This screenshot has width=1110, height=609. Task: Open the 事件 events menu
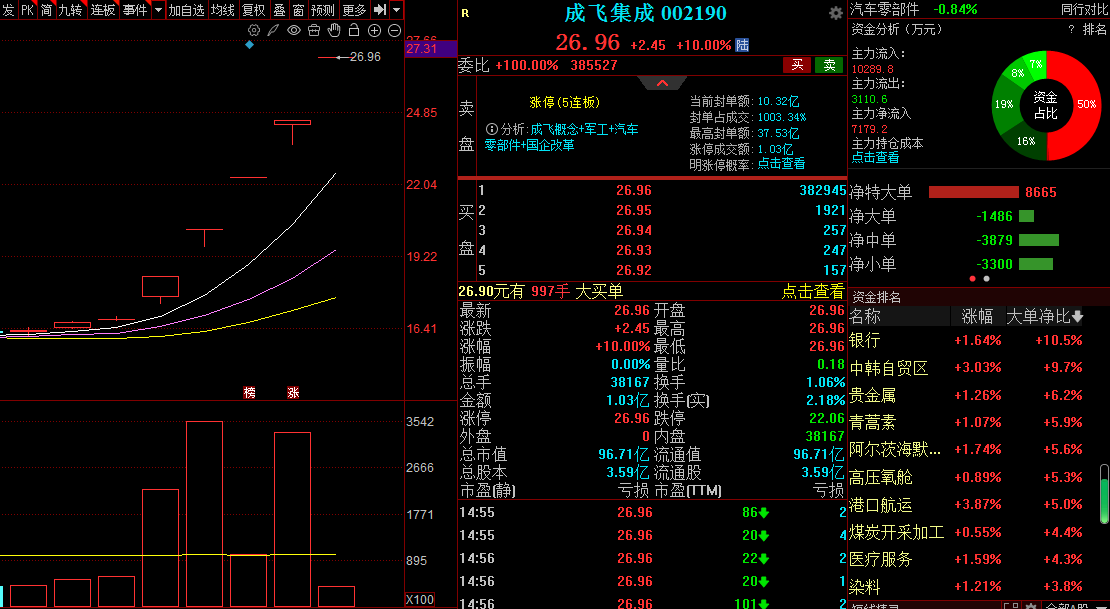[135, 10]
